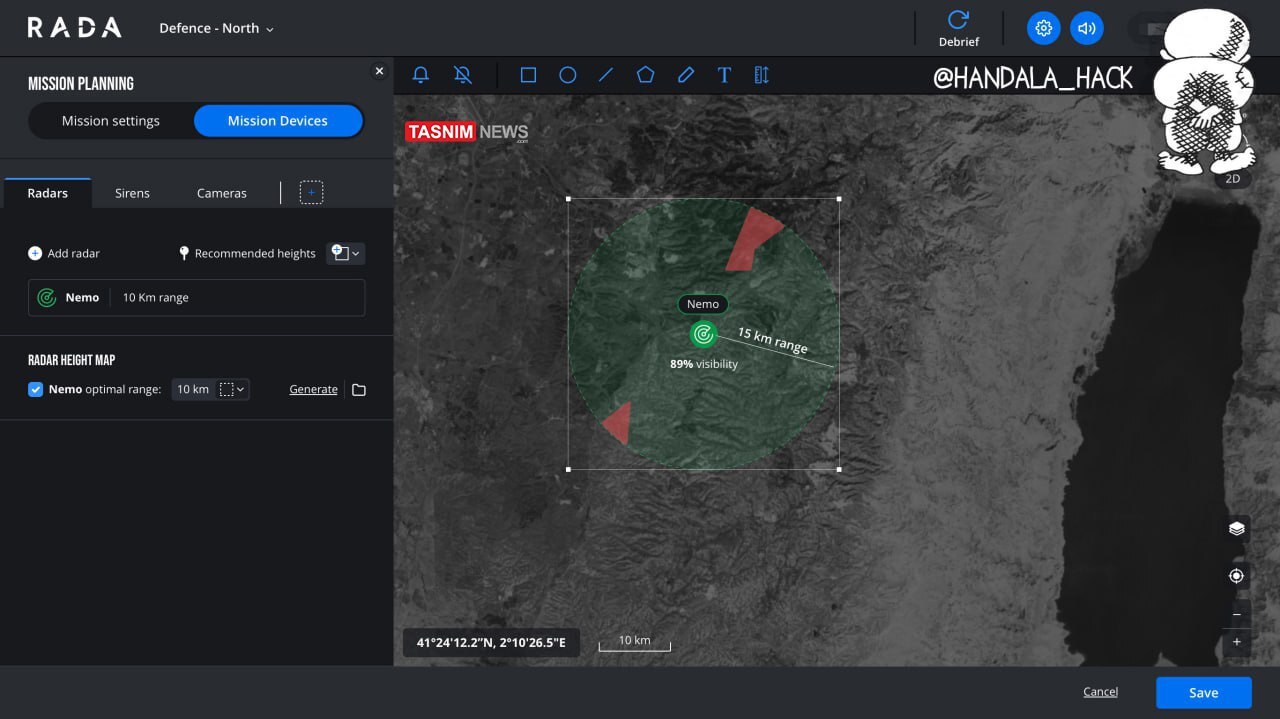
Task: Open the Defence - North dropdown
Action: 216,28
